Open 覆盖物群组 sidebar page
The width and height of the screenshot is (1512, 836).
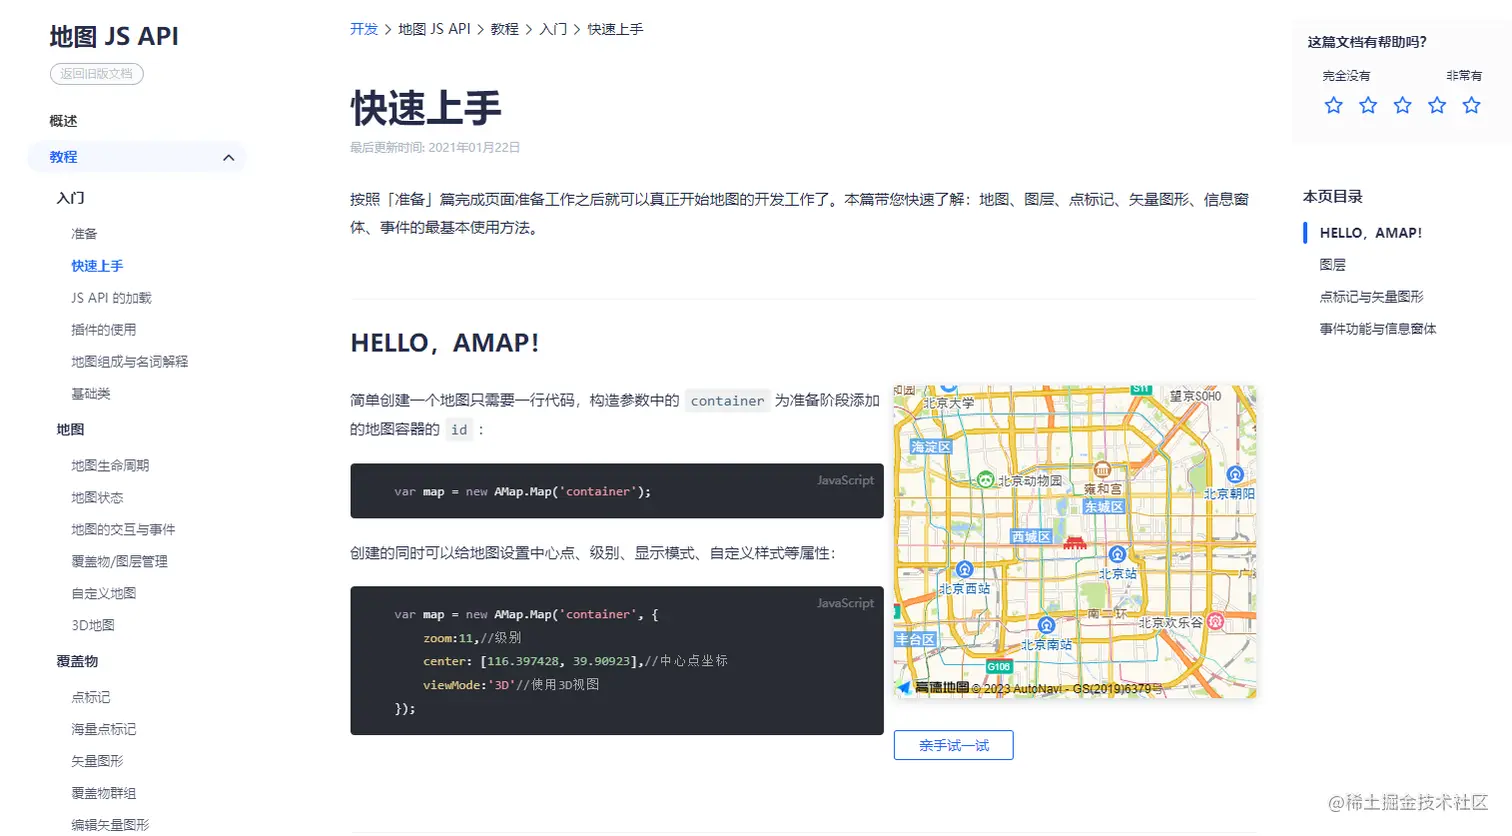[103, 794]
